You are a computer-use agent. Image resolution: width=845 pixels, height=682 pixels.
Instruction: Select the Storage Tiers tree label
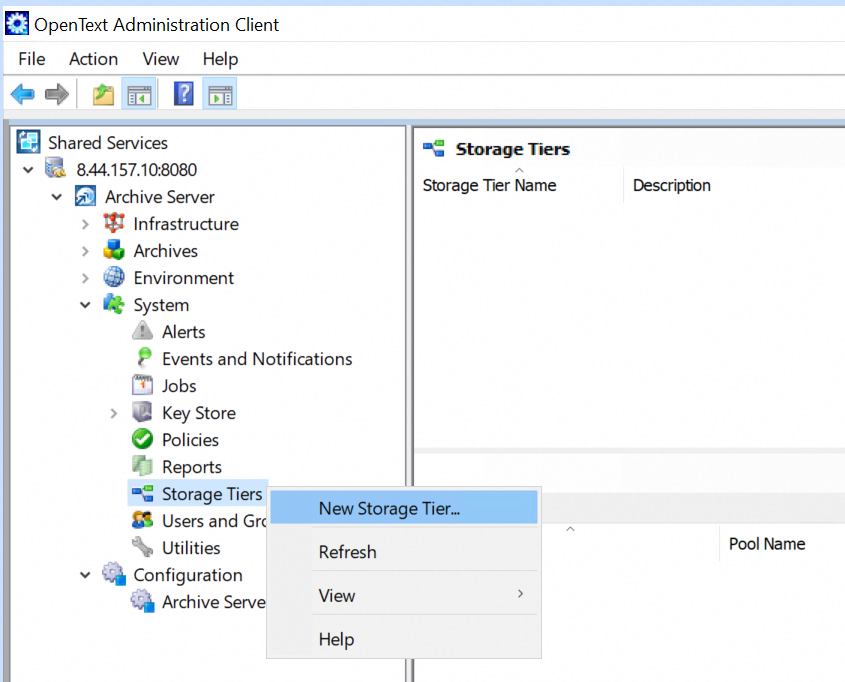point(212,493)
